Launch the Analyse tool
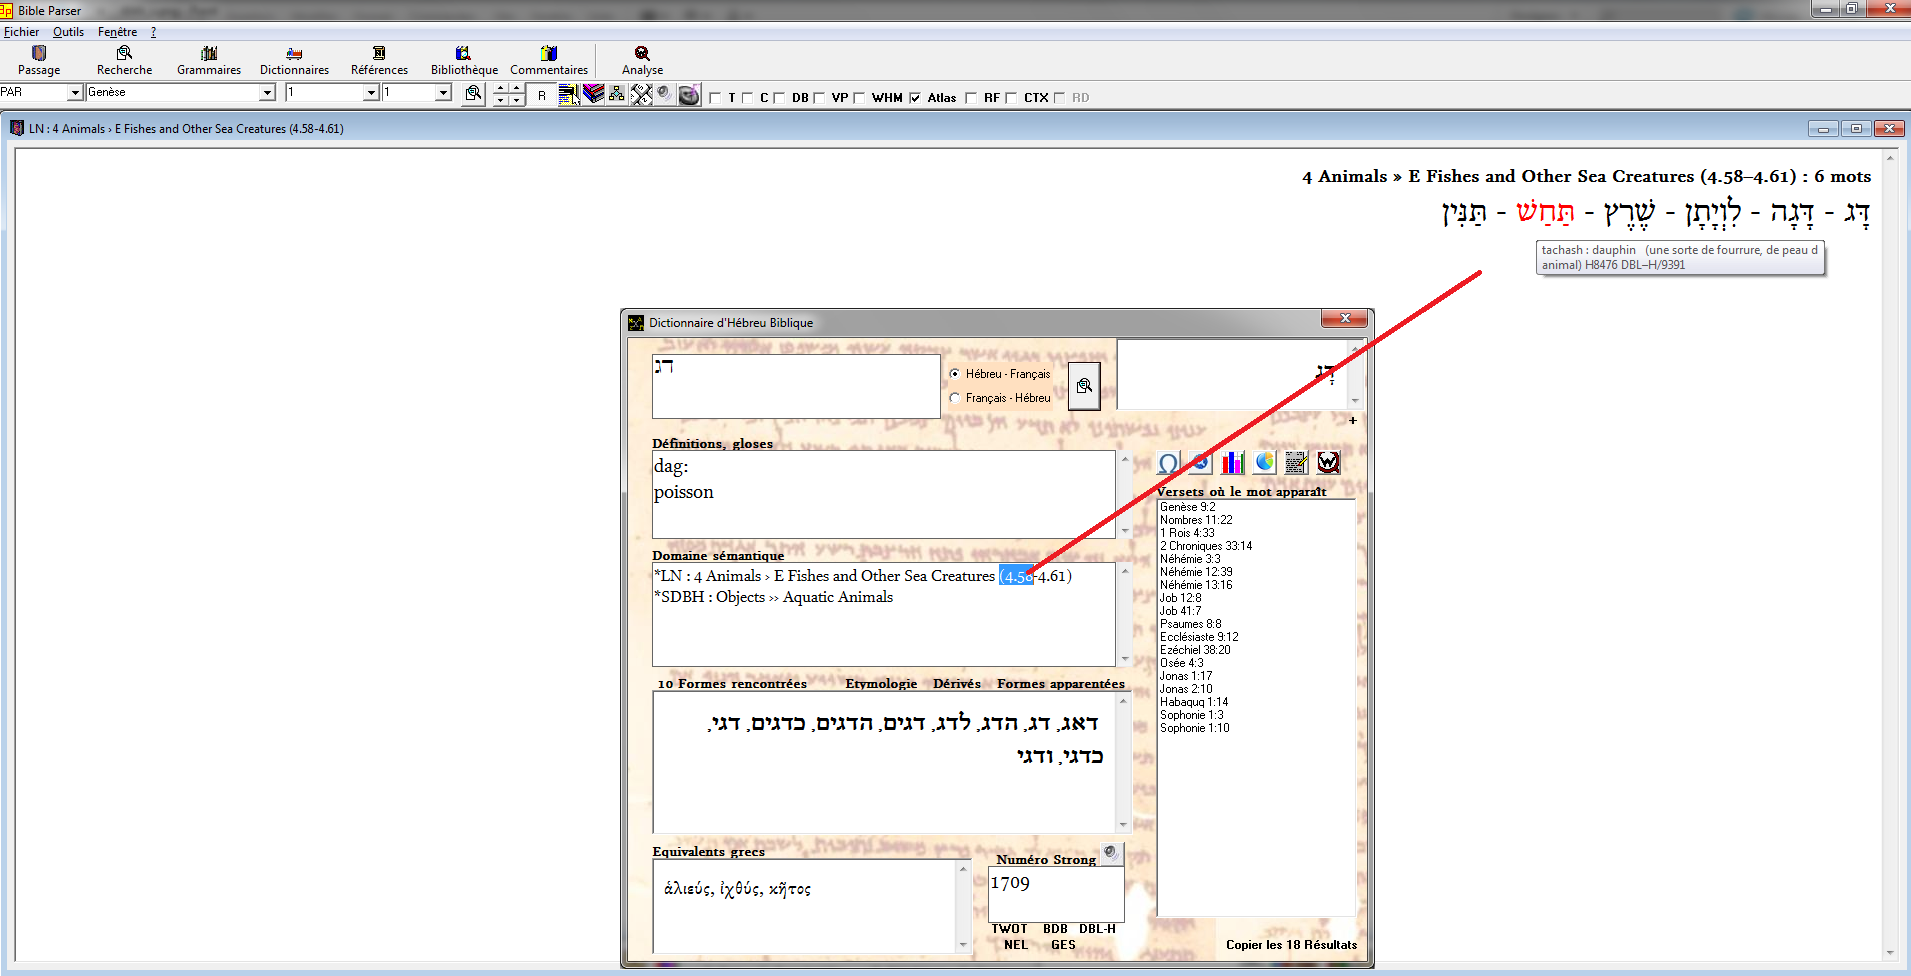Viewport: 1911px width, 976px height. point(642,60)
